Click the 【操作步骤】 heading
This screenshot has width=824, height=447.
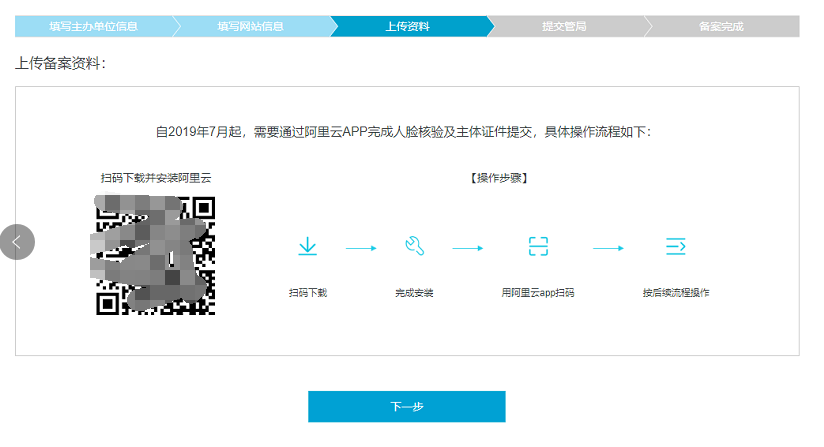(x=498, y=178)
